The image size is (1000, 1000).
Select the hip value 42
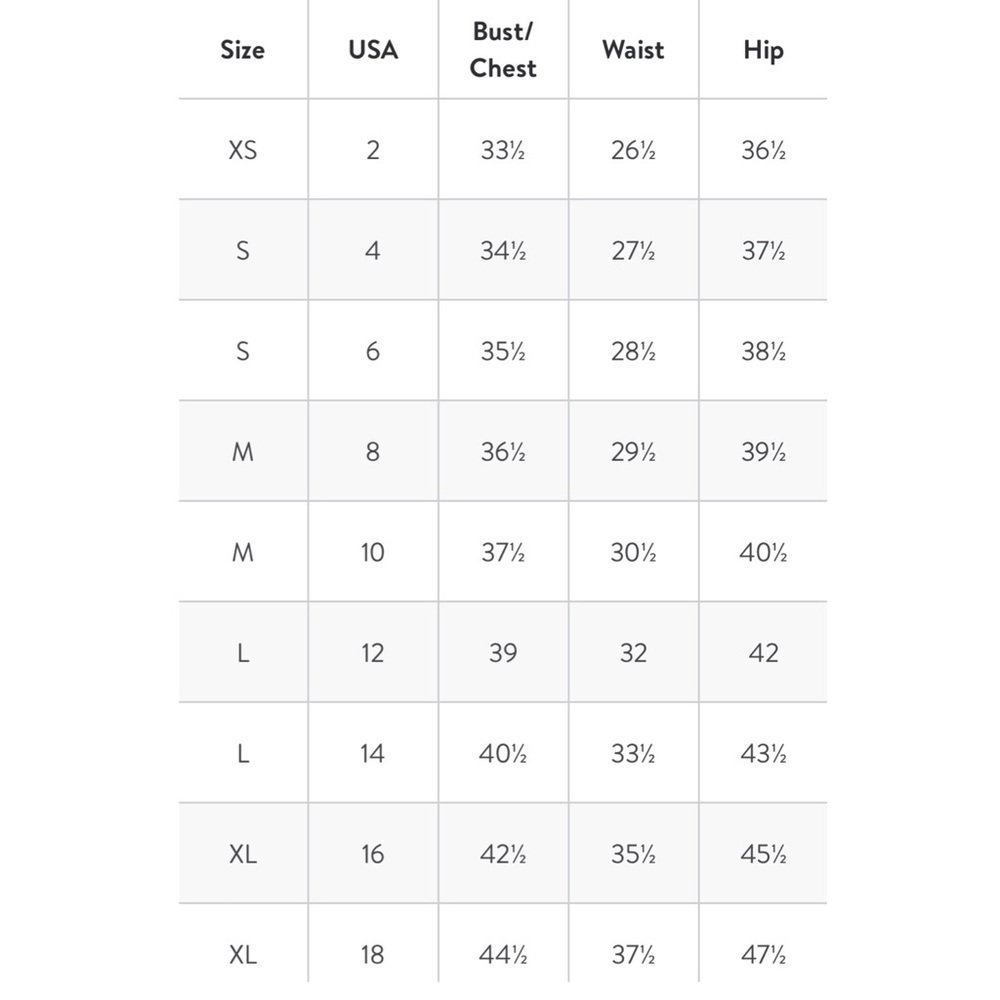point(763,653)
